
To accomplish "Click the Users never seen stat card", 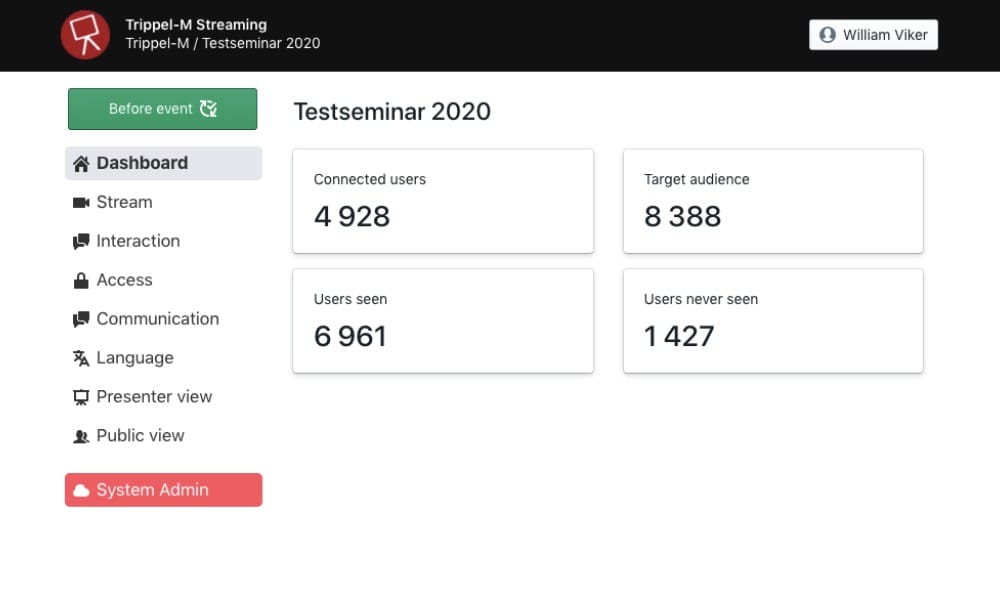I will 772,320.
